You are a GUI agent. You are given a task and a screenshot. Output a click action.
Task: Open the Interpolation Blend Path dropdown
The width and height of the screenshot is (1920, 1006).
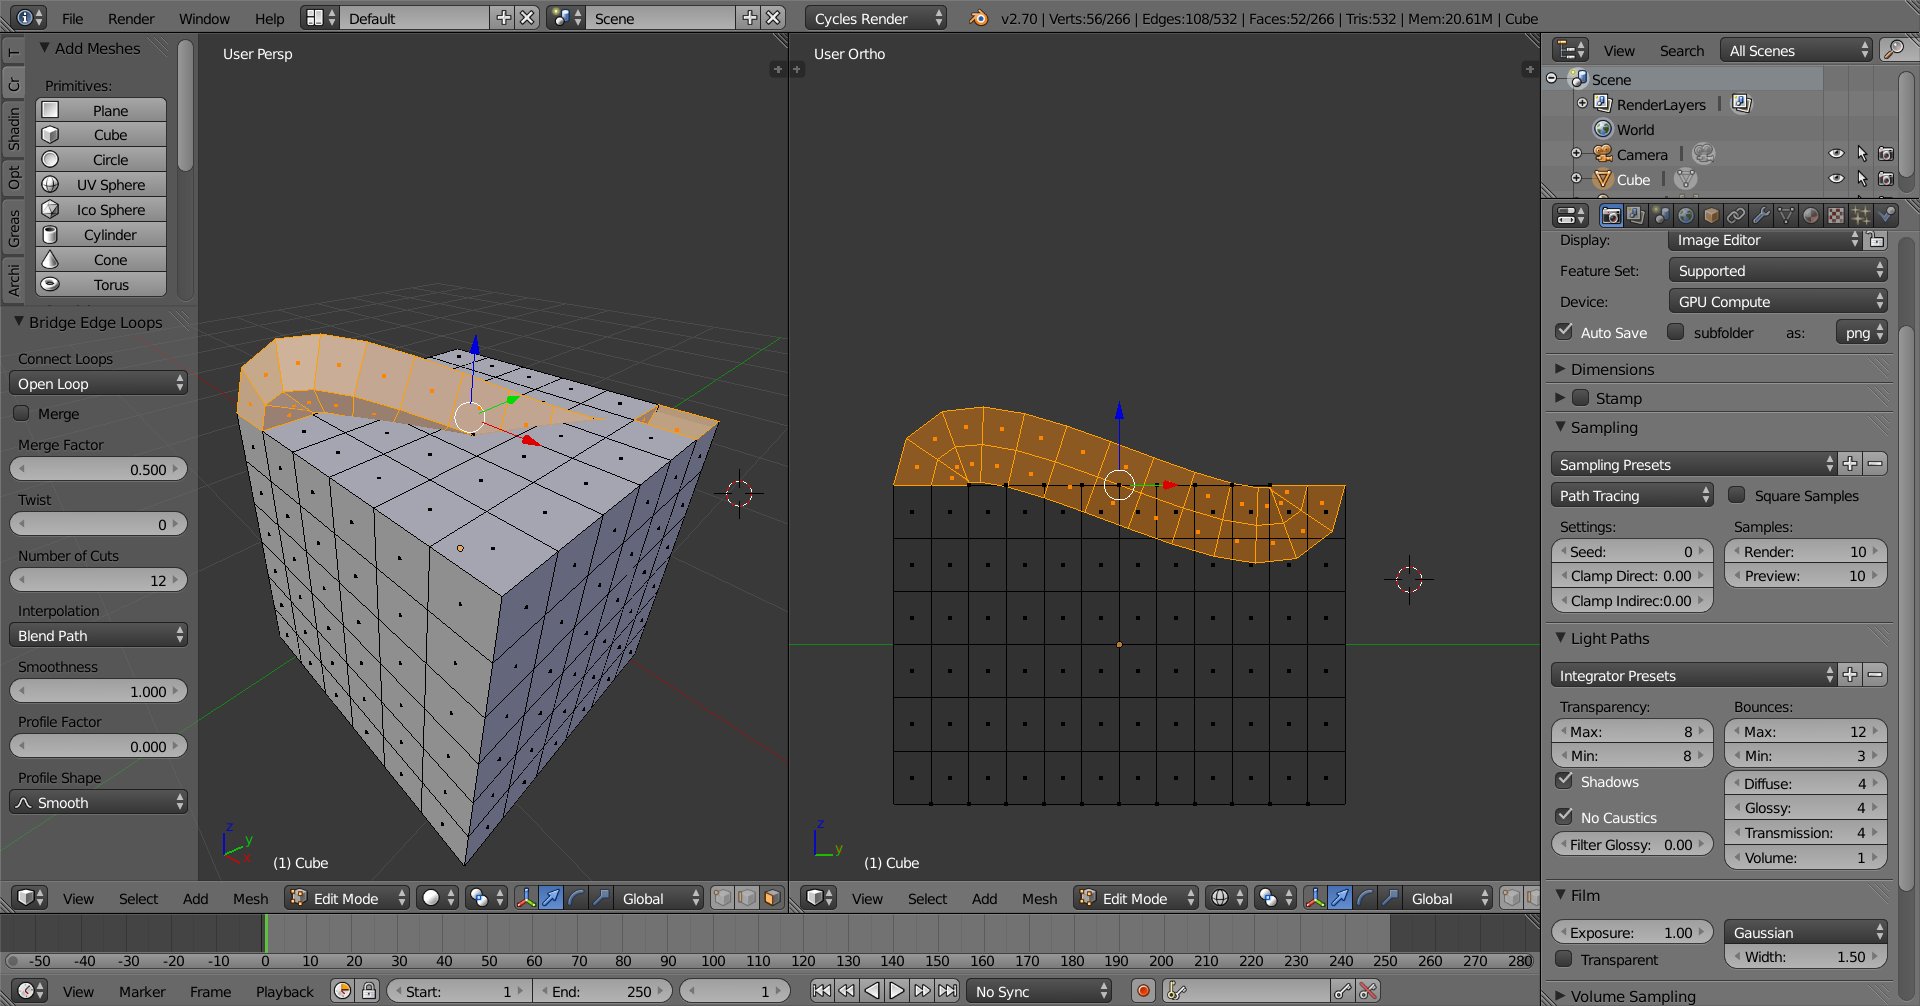[98, 636]
